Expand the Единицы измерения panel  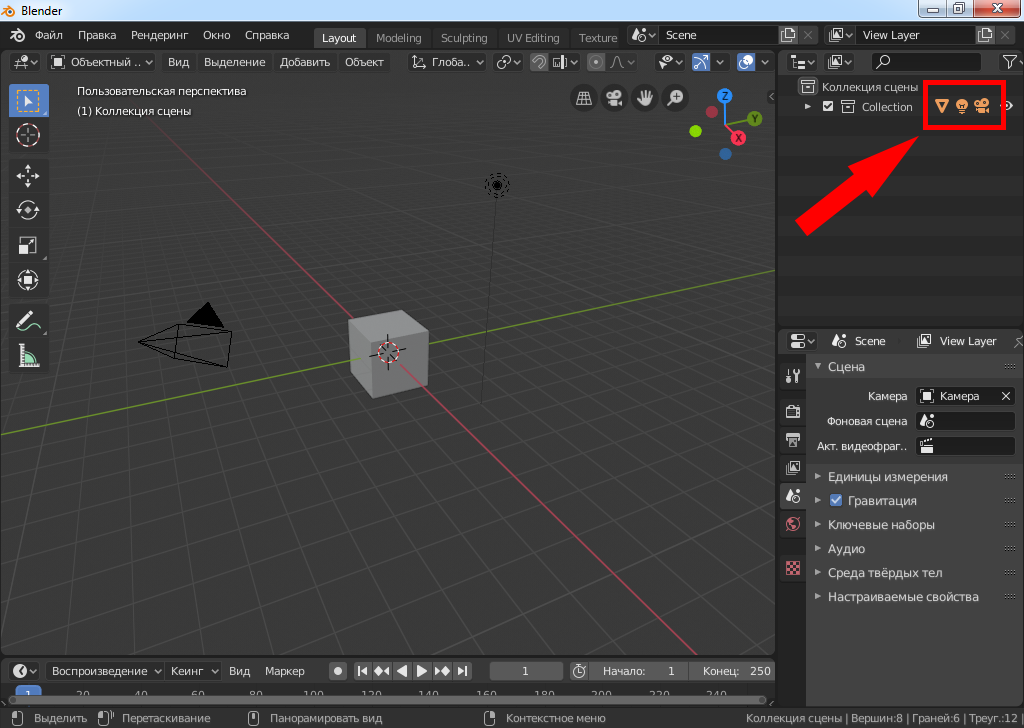coord(887,477)
